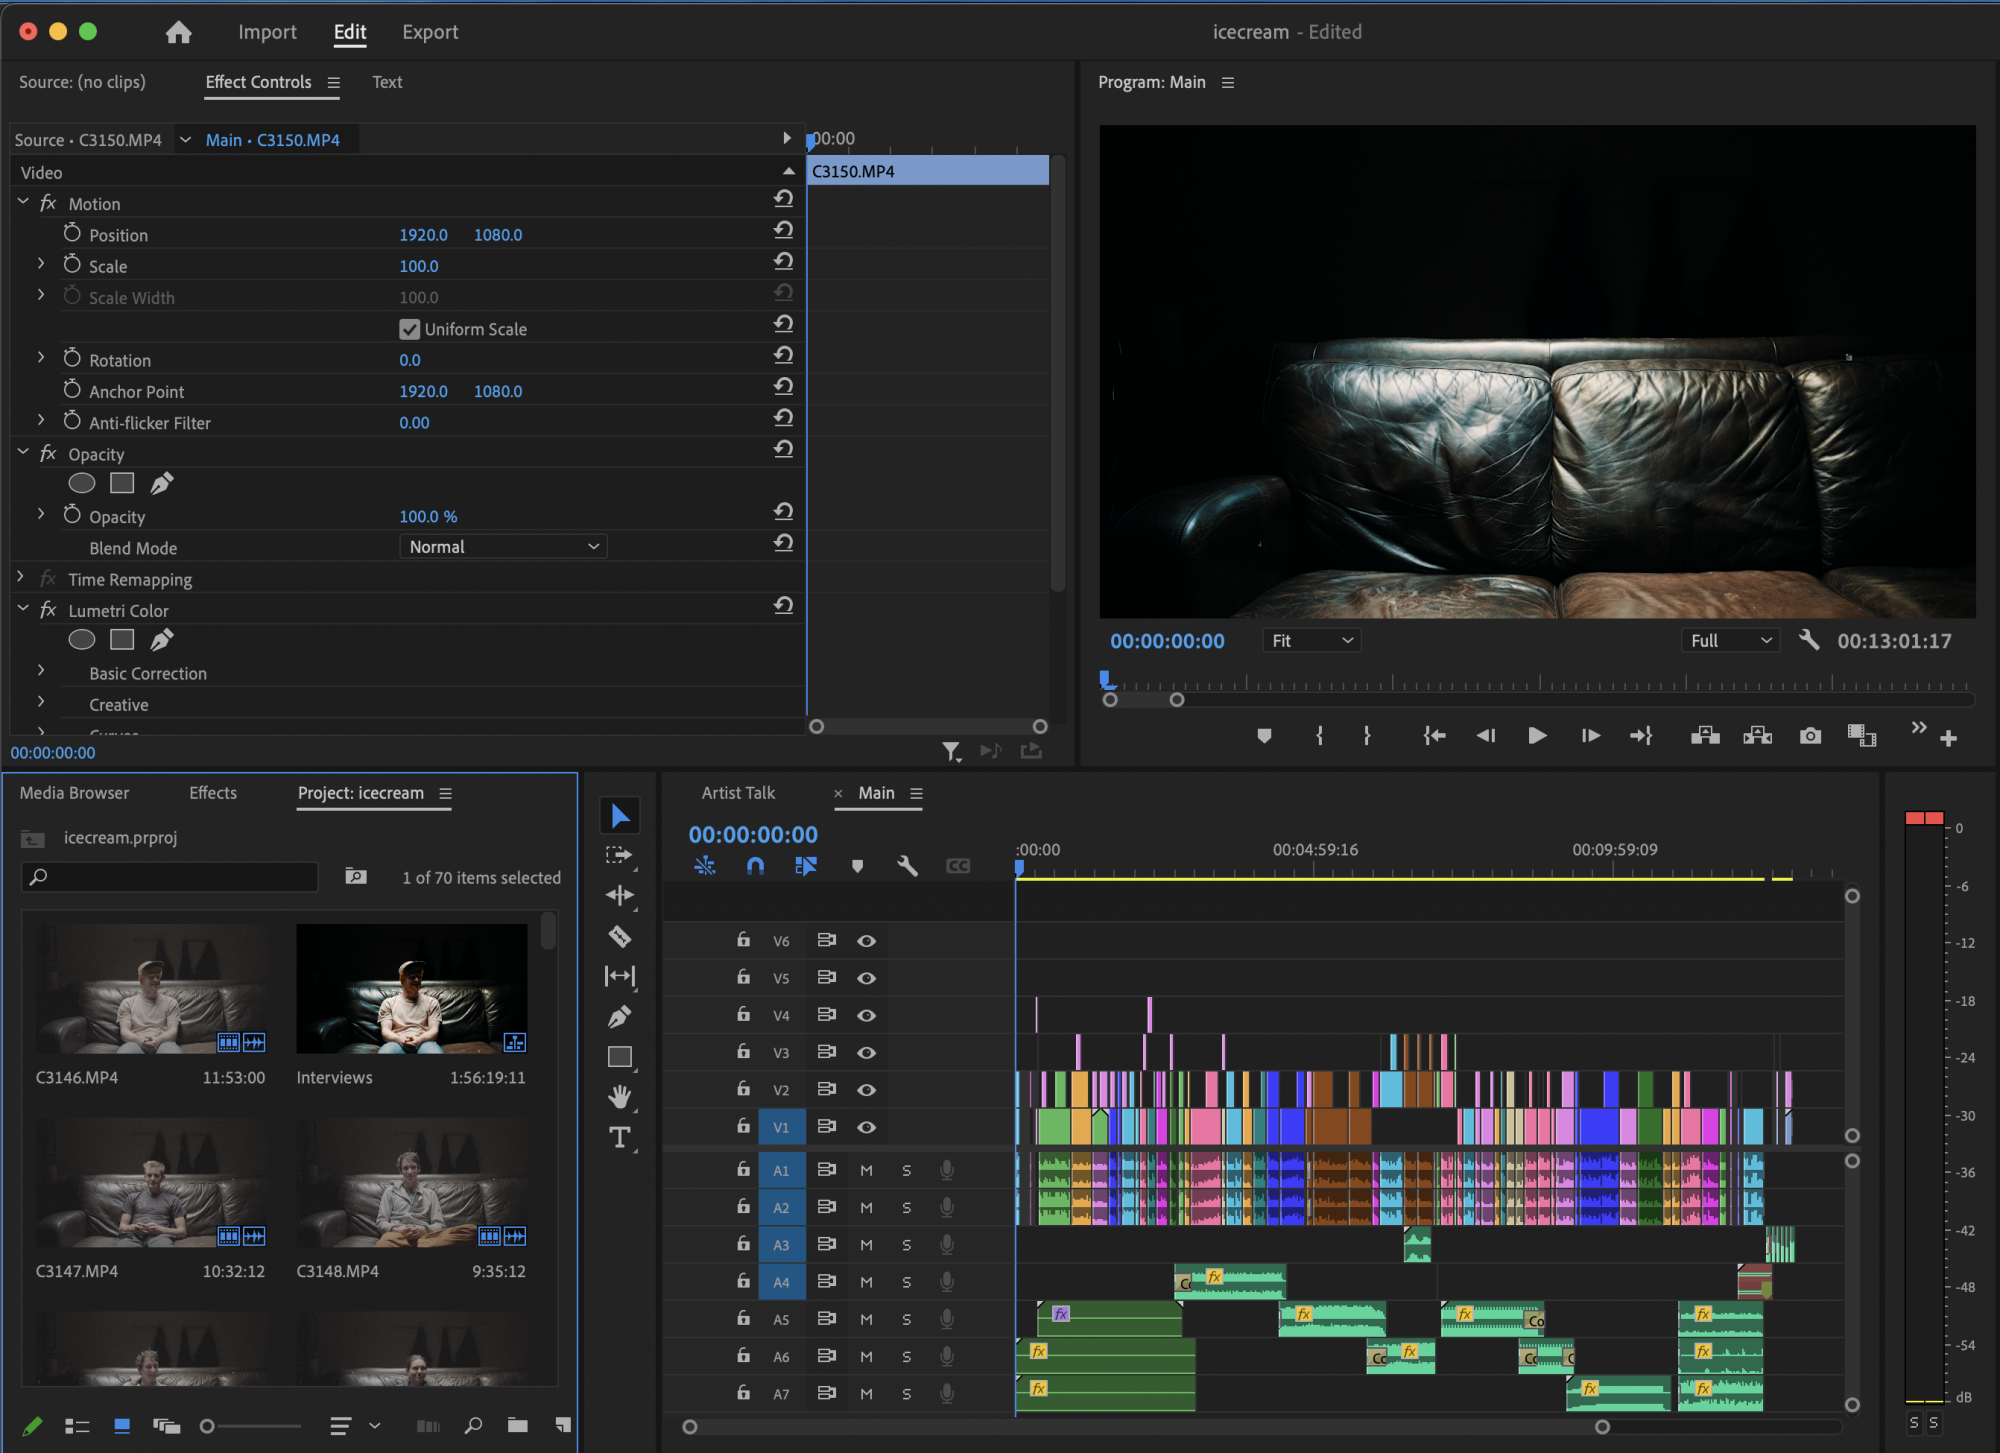Mute audio track A1

coord(866,1170)
